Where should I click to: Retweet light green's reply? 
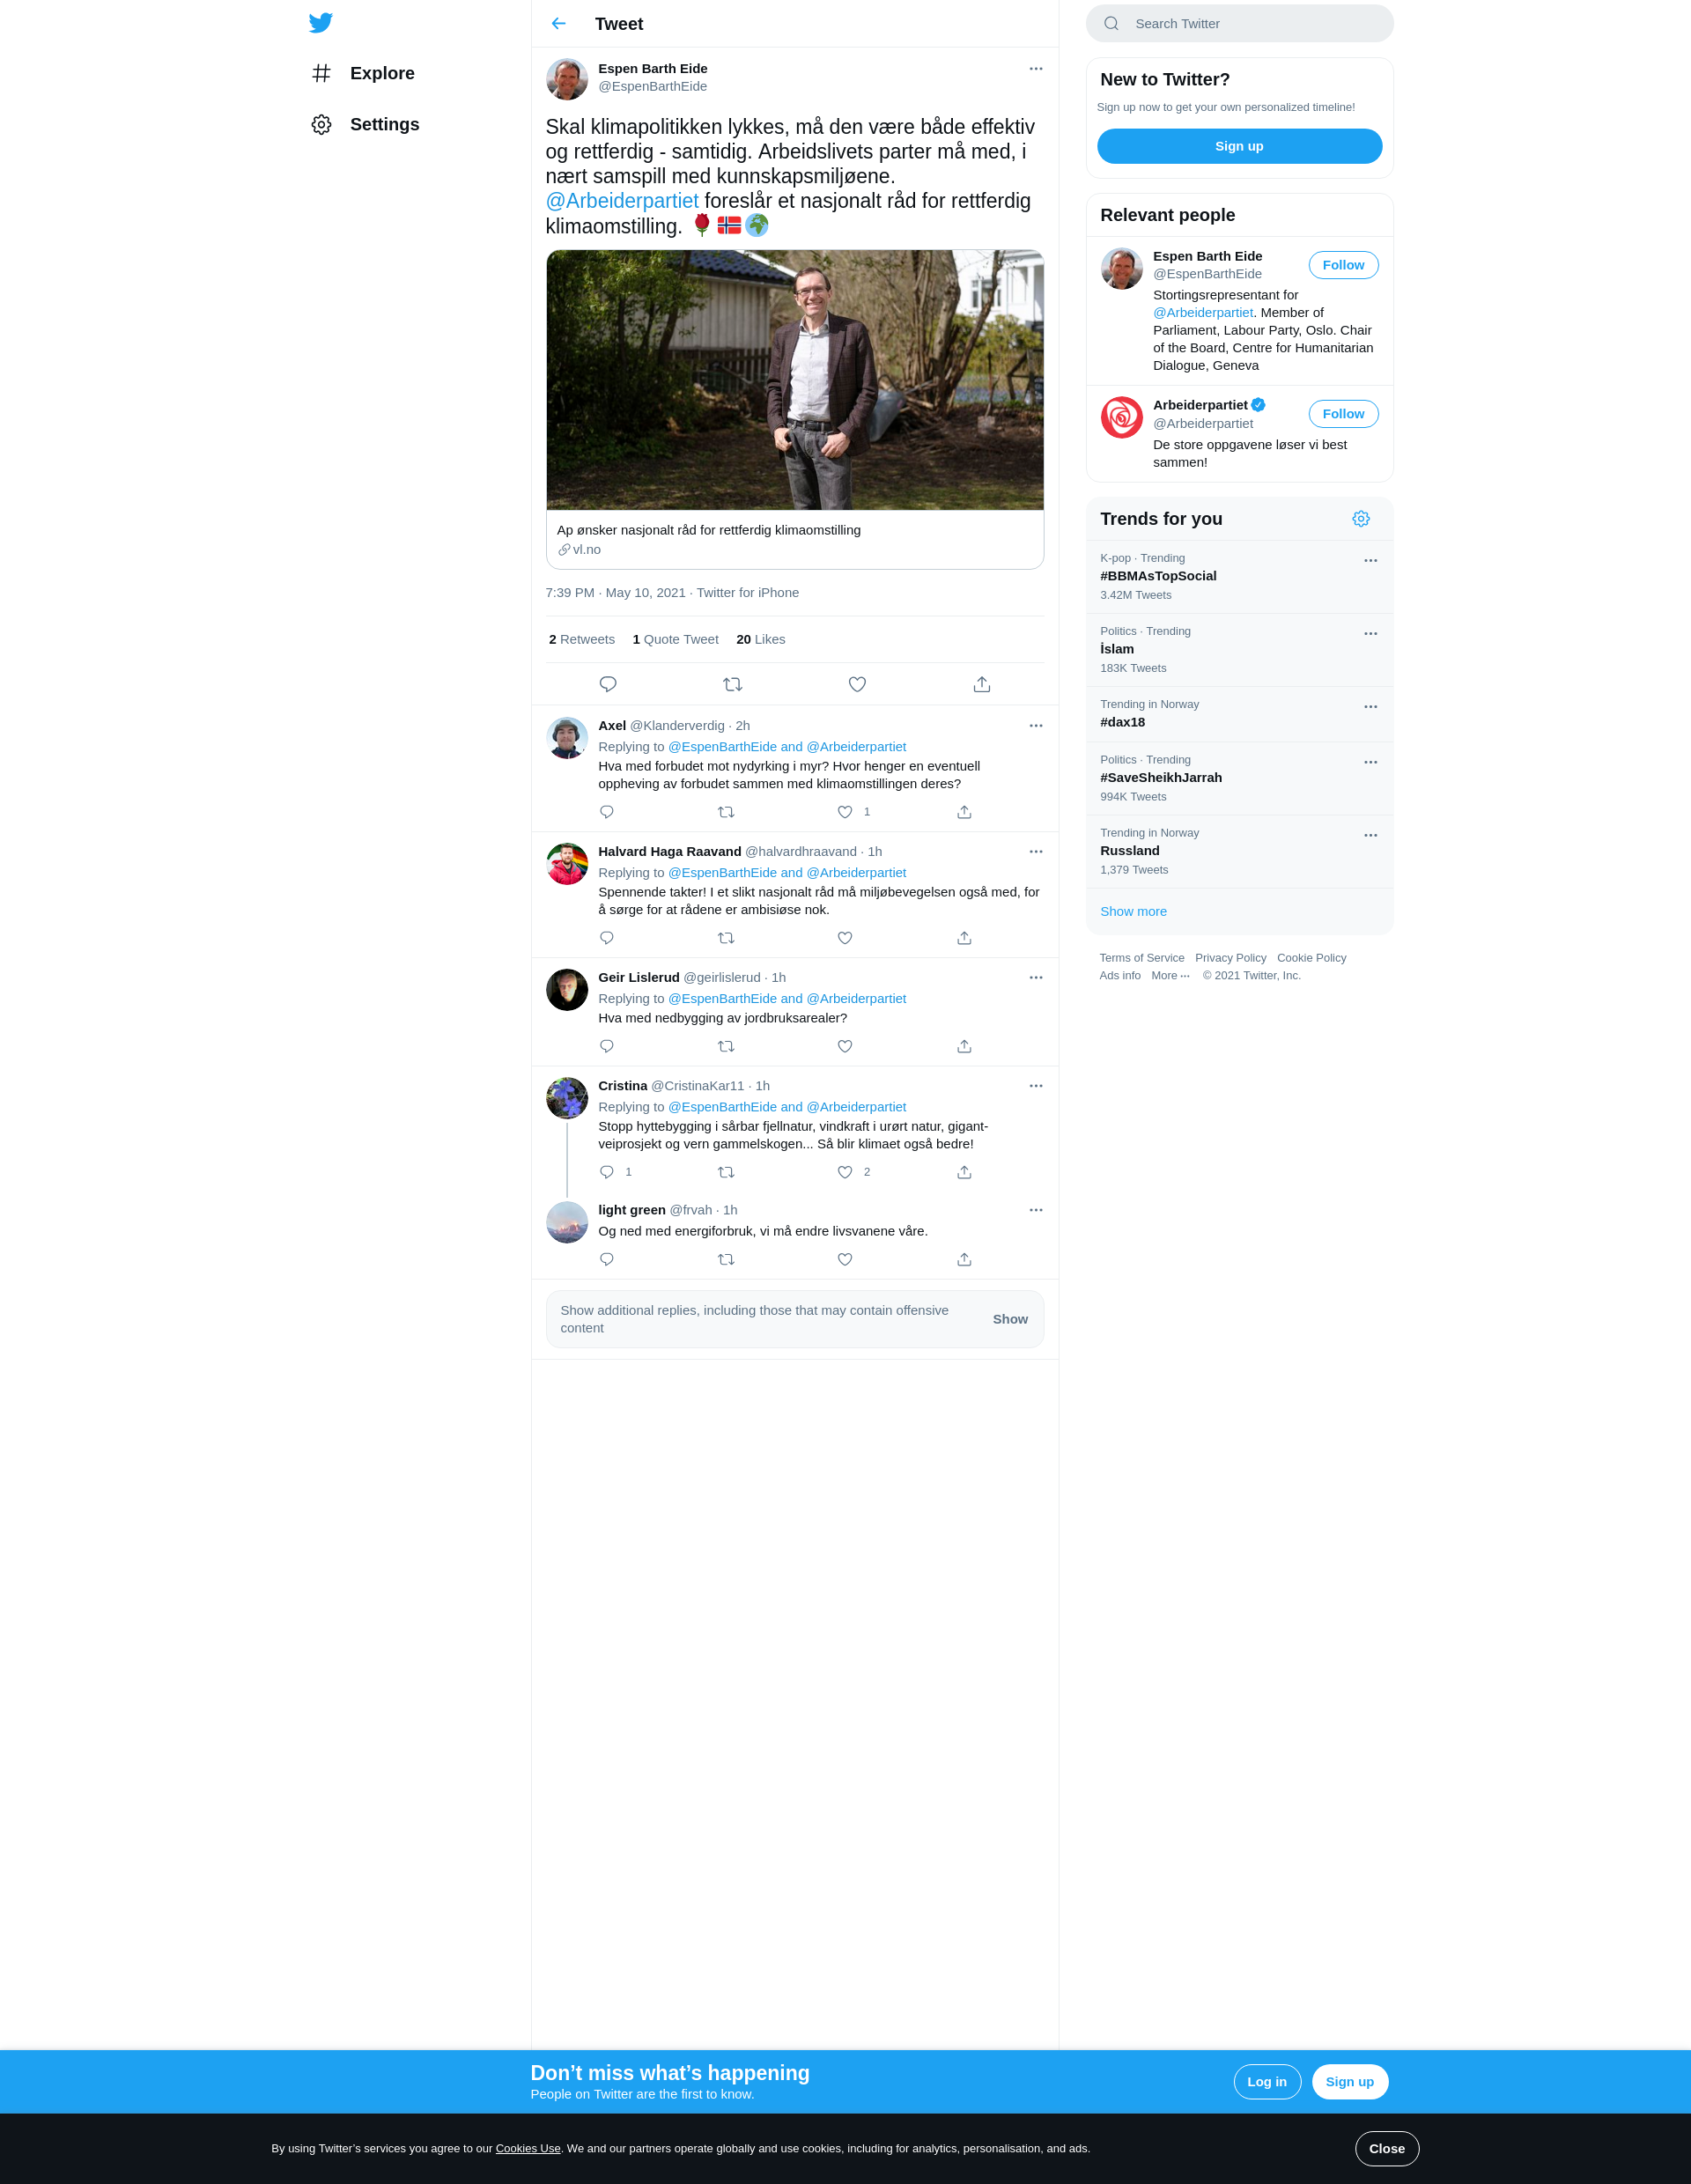(726, 1259)
